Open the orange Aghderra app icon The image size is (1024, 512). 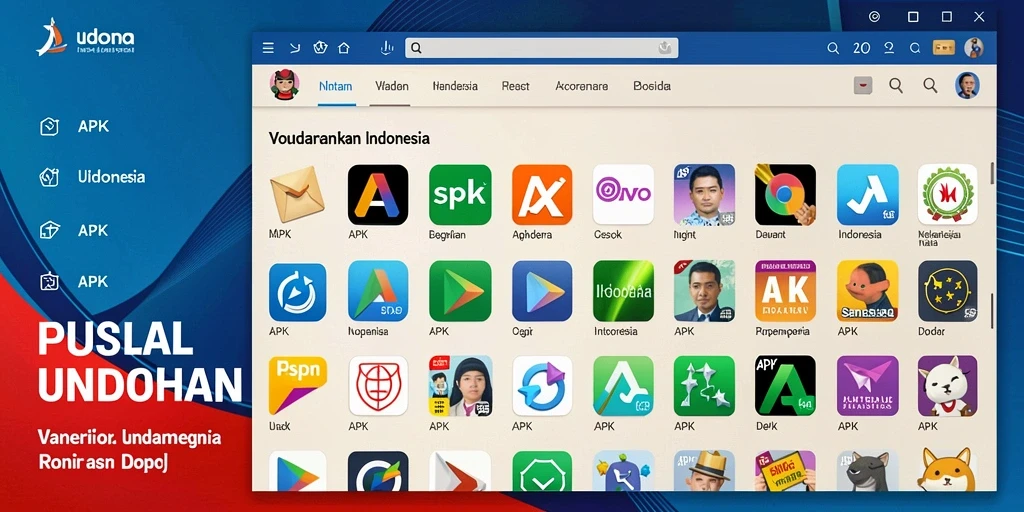[542, 195]
